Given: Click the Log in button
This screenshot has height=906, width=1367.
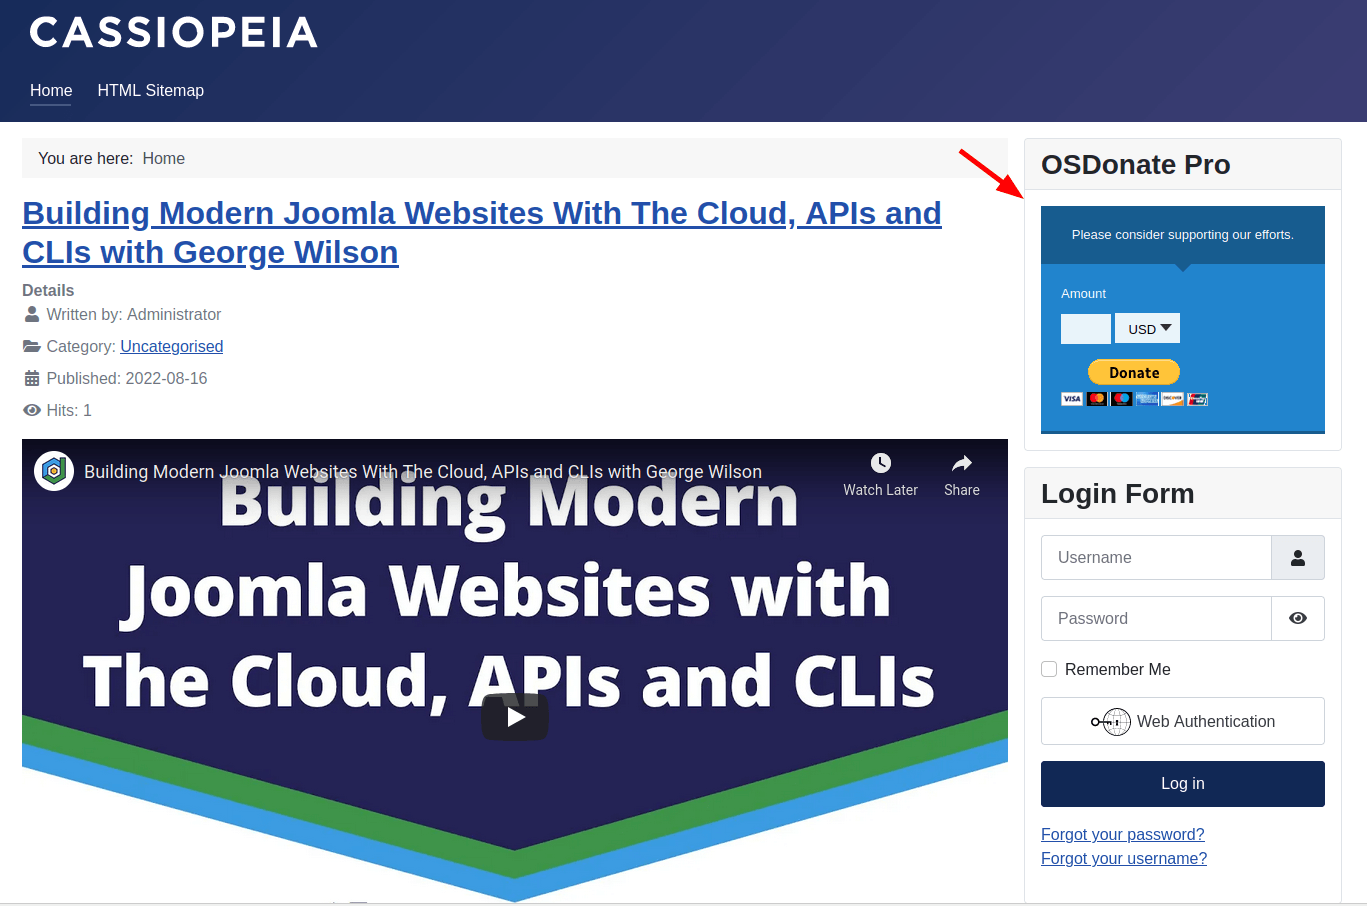Looking at the screenshot, I should [x=1183, y=784].
